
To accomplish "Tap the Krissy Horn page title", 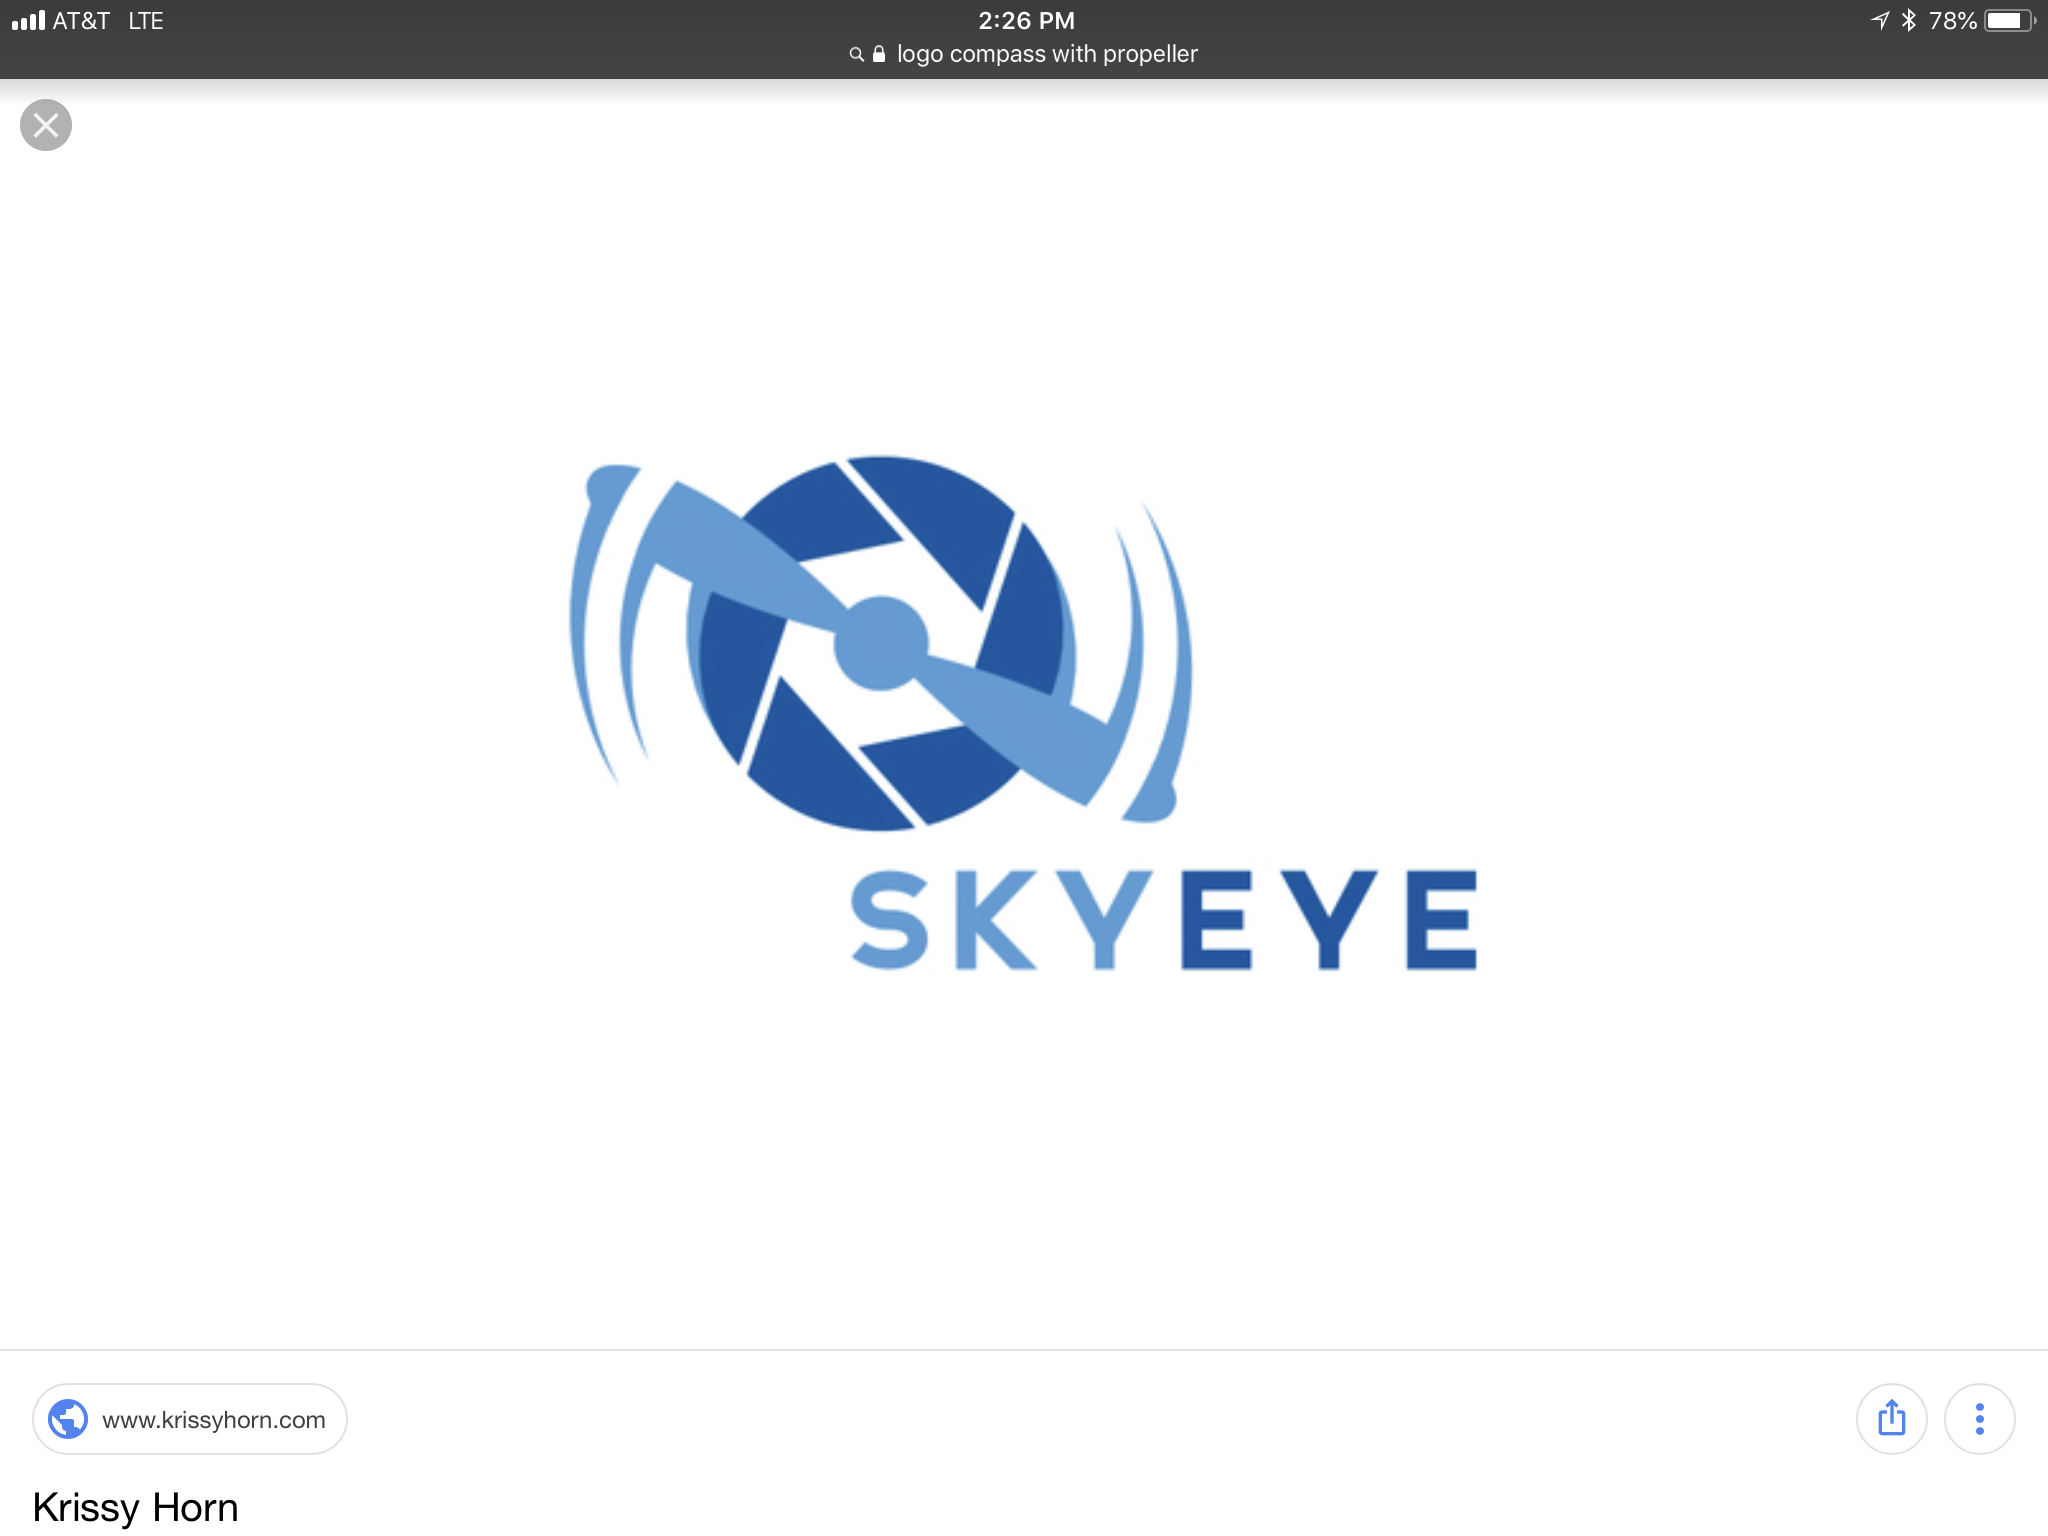I will [135, 1507].
